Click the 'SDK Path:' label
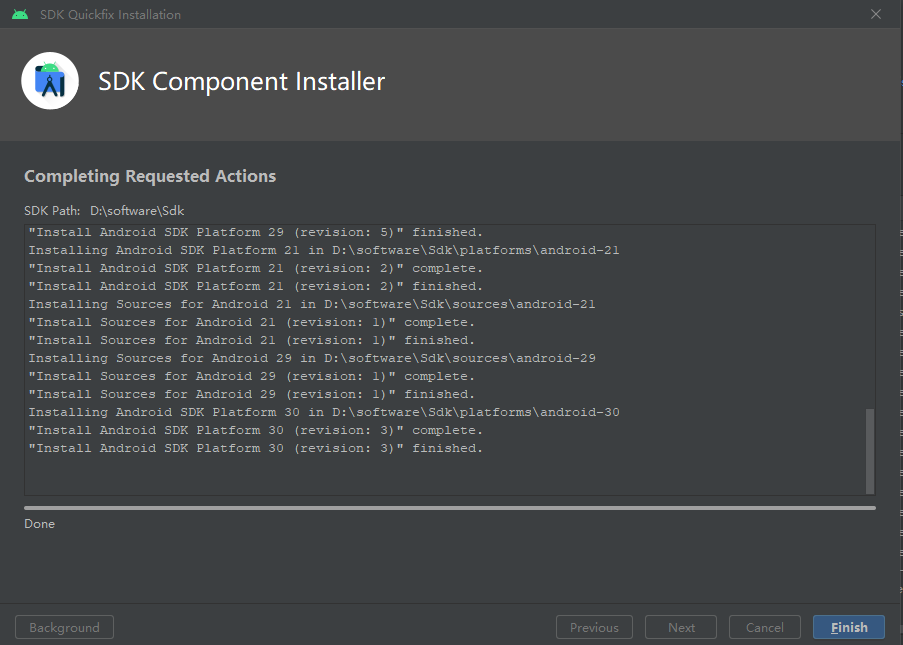 [52, 211]
